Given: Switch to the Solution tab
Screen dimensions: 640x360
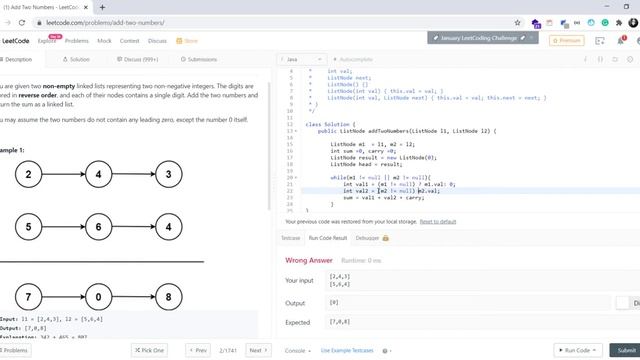Looking at the screenshot, I should (76, 60).
